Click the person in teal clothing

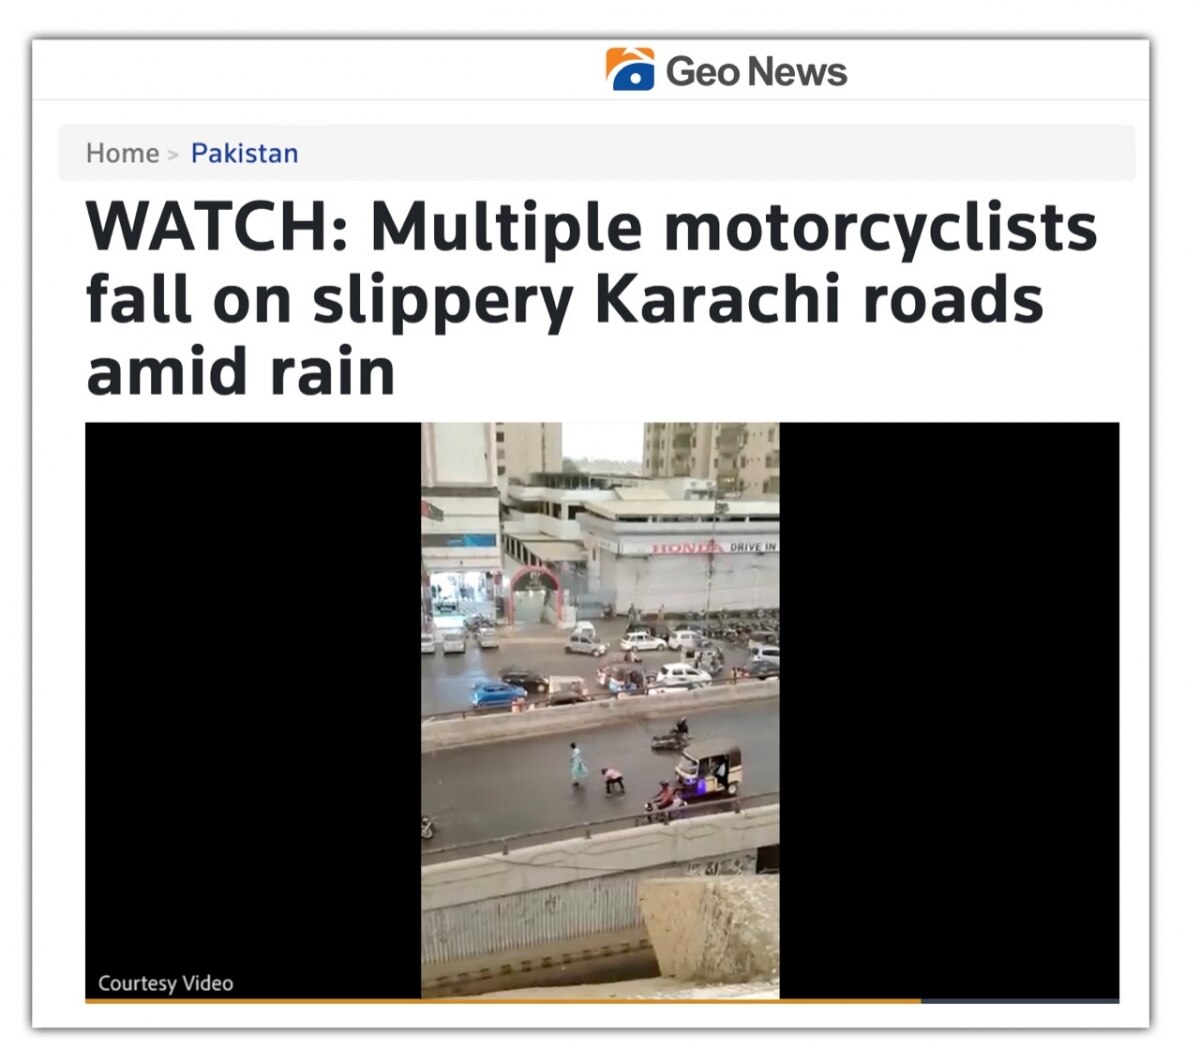point(578,763)
